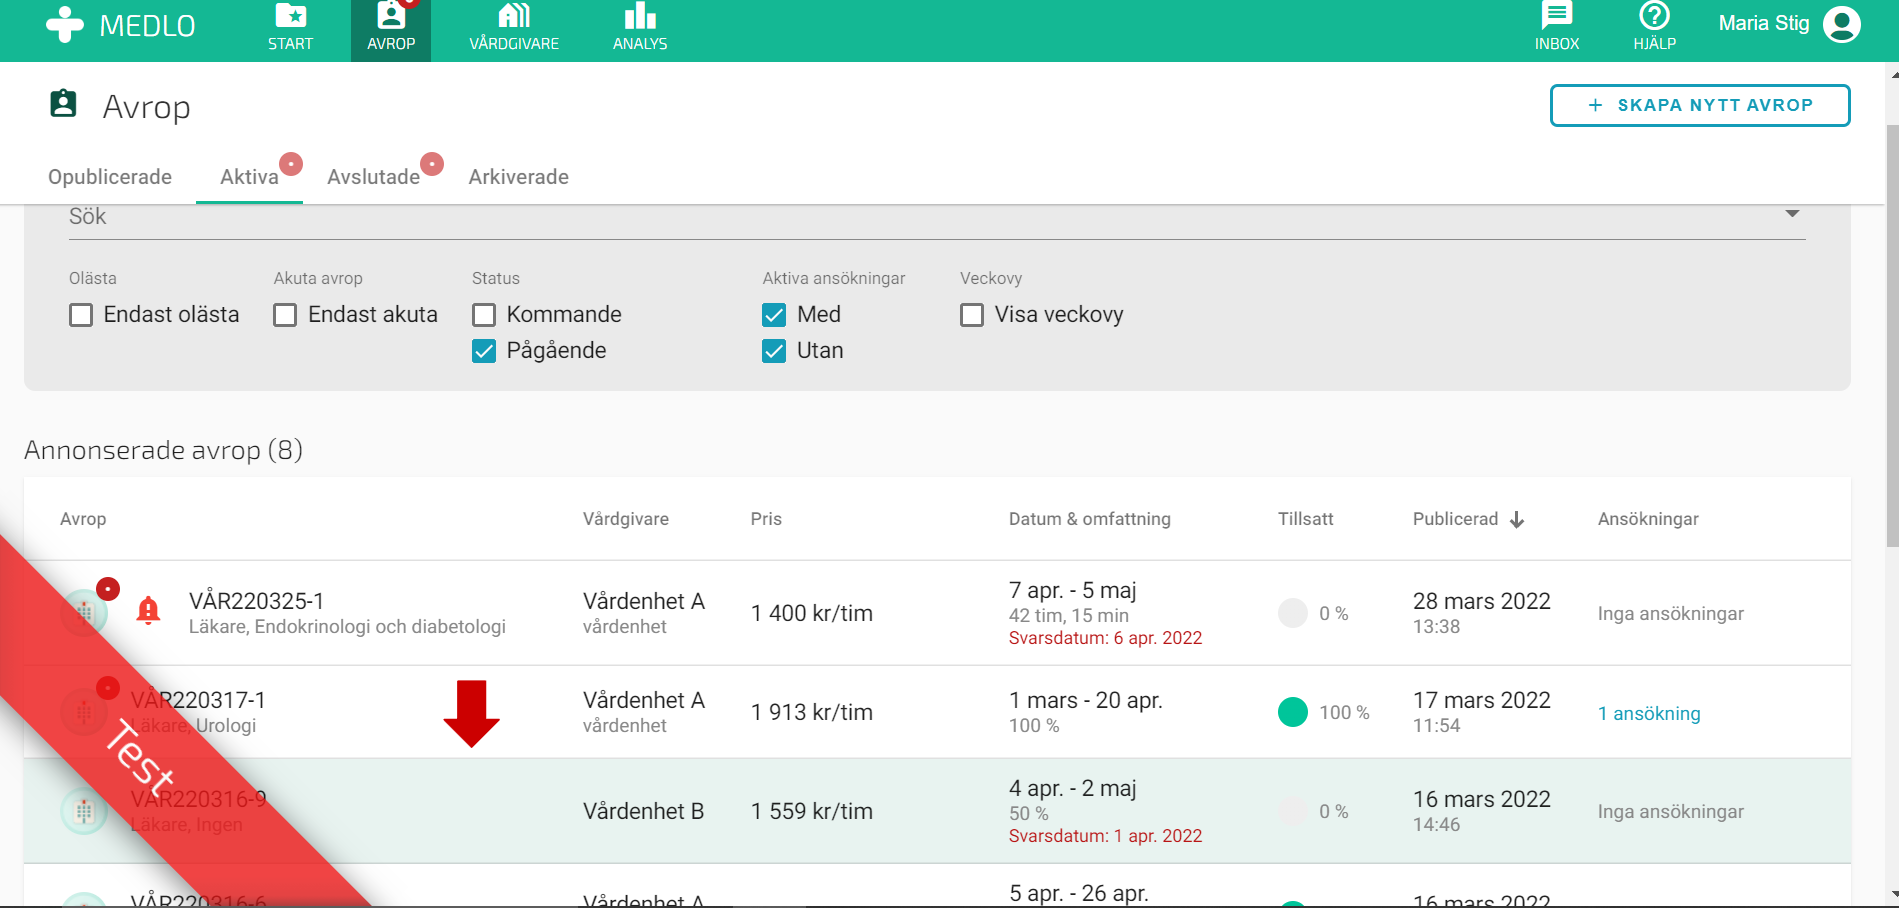Image resolution: width=1899 pixels, height=908 pixels.
Task: Uncheck the Utan ansökningar checkbox
Action: point(774,351)
